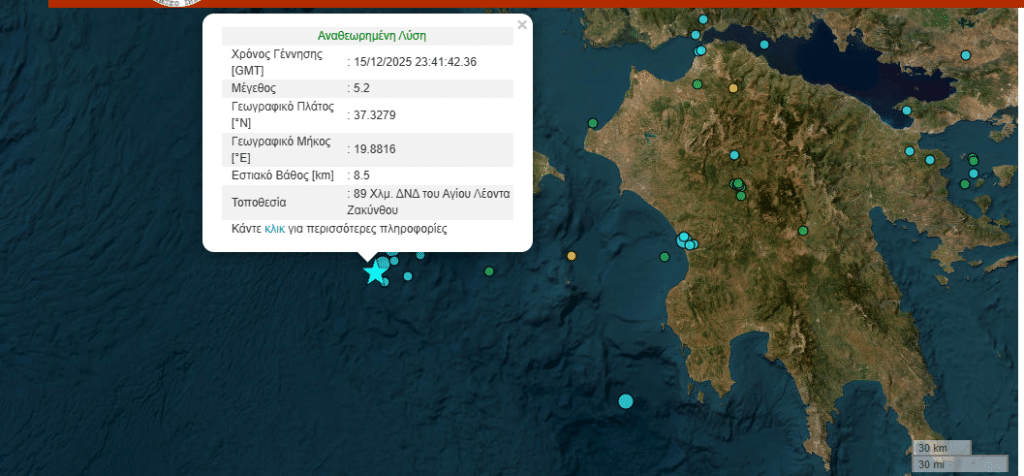The height and width of the screenshot is (476, 1024).
Task: Click the green marker right of the yellow sea marker
Action: [x=665, y=258]
